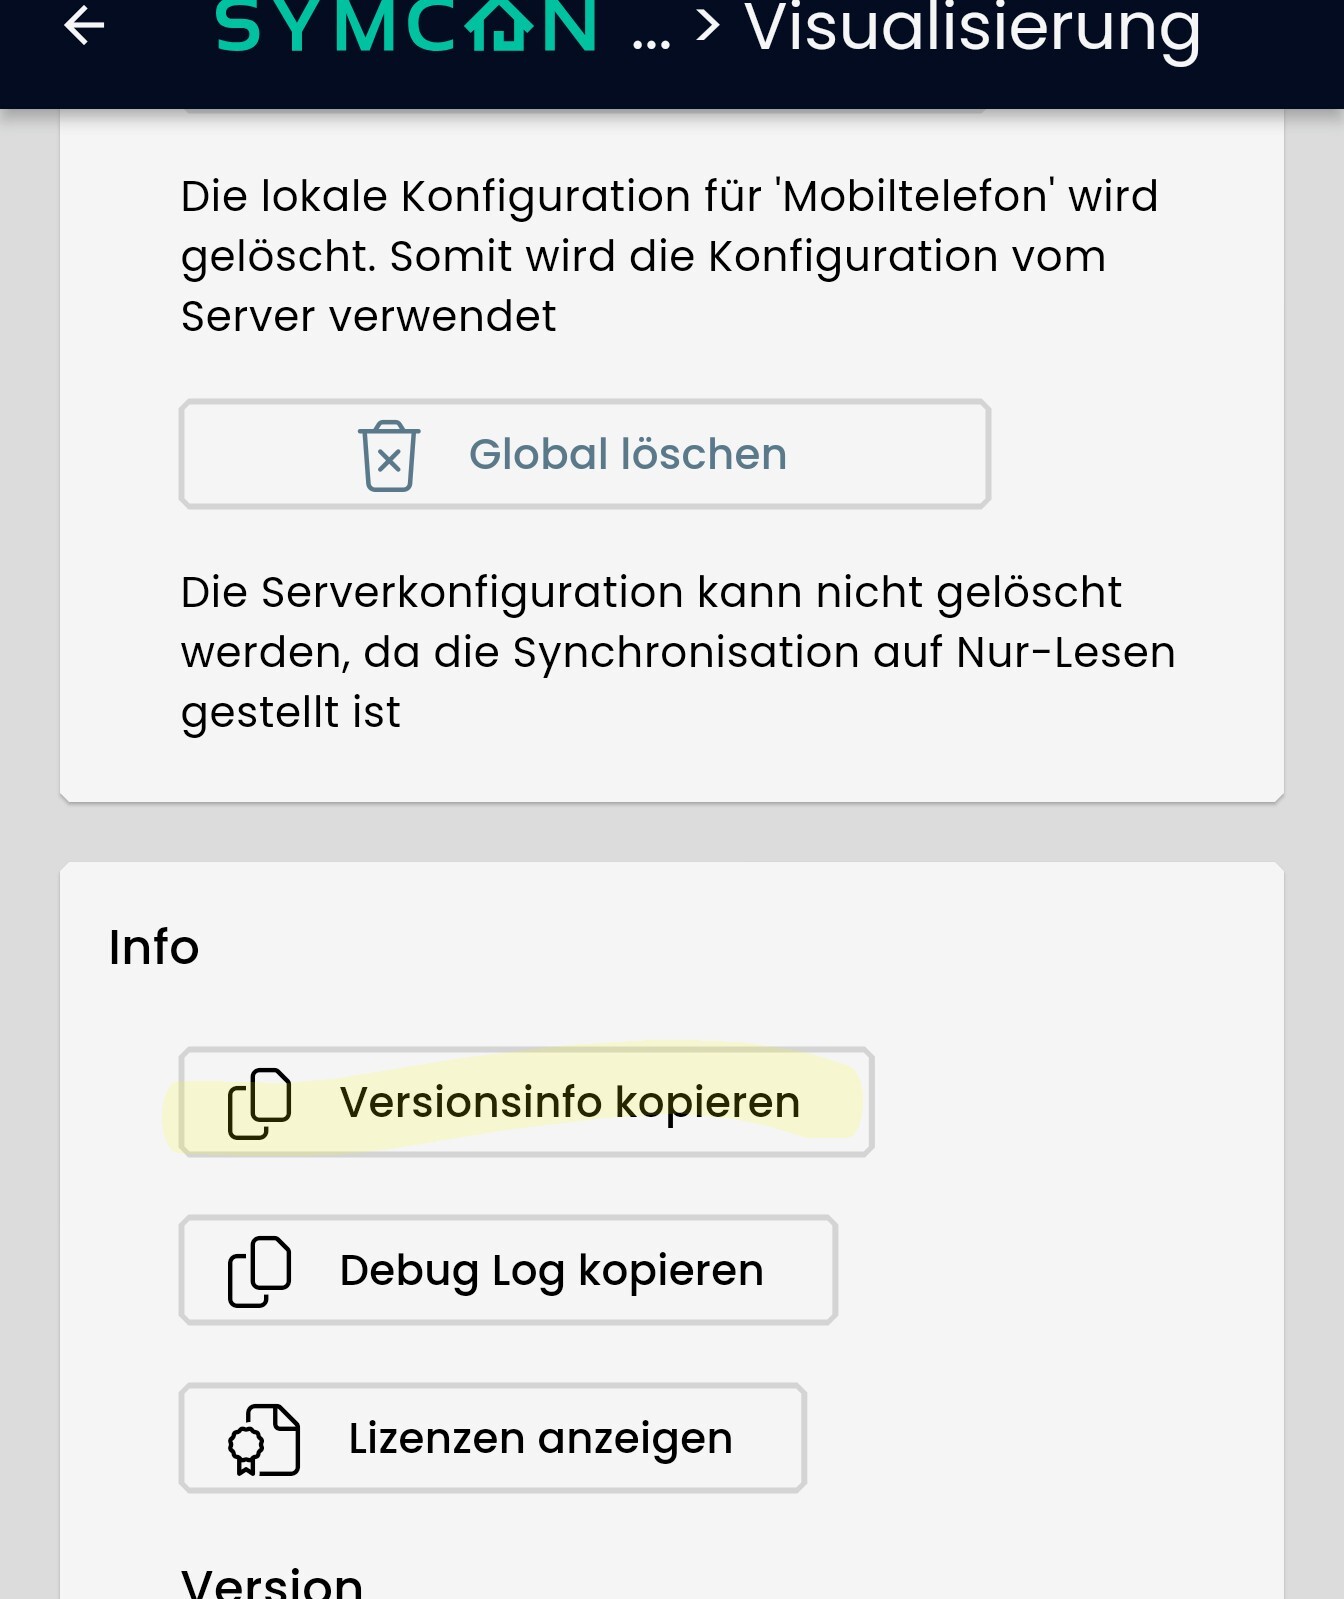The width and height of the screenshot is (1344, 1599).
Task: Tap the back arrow in header
Action: click(84, 26)
